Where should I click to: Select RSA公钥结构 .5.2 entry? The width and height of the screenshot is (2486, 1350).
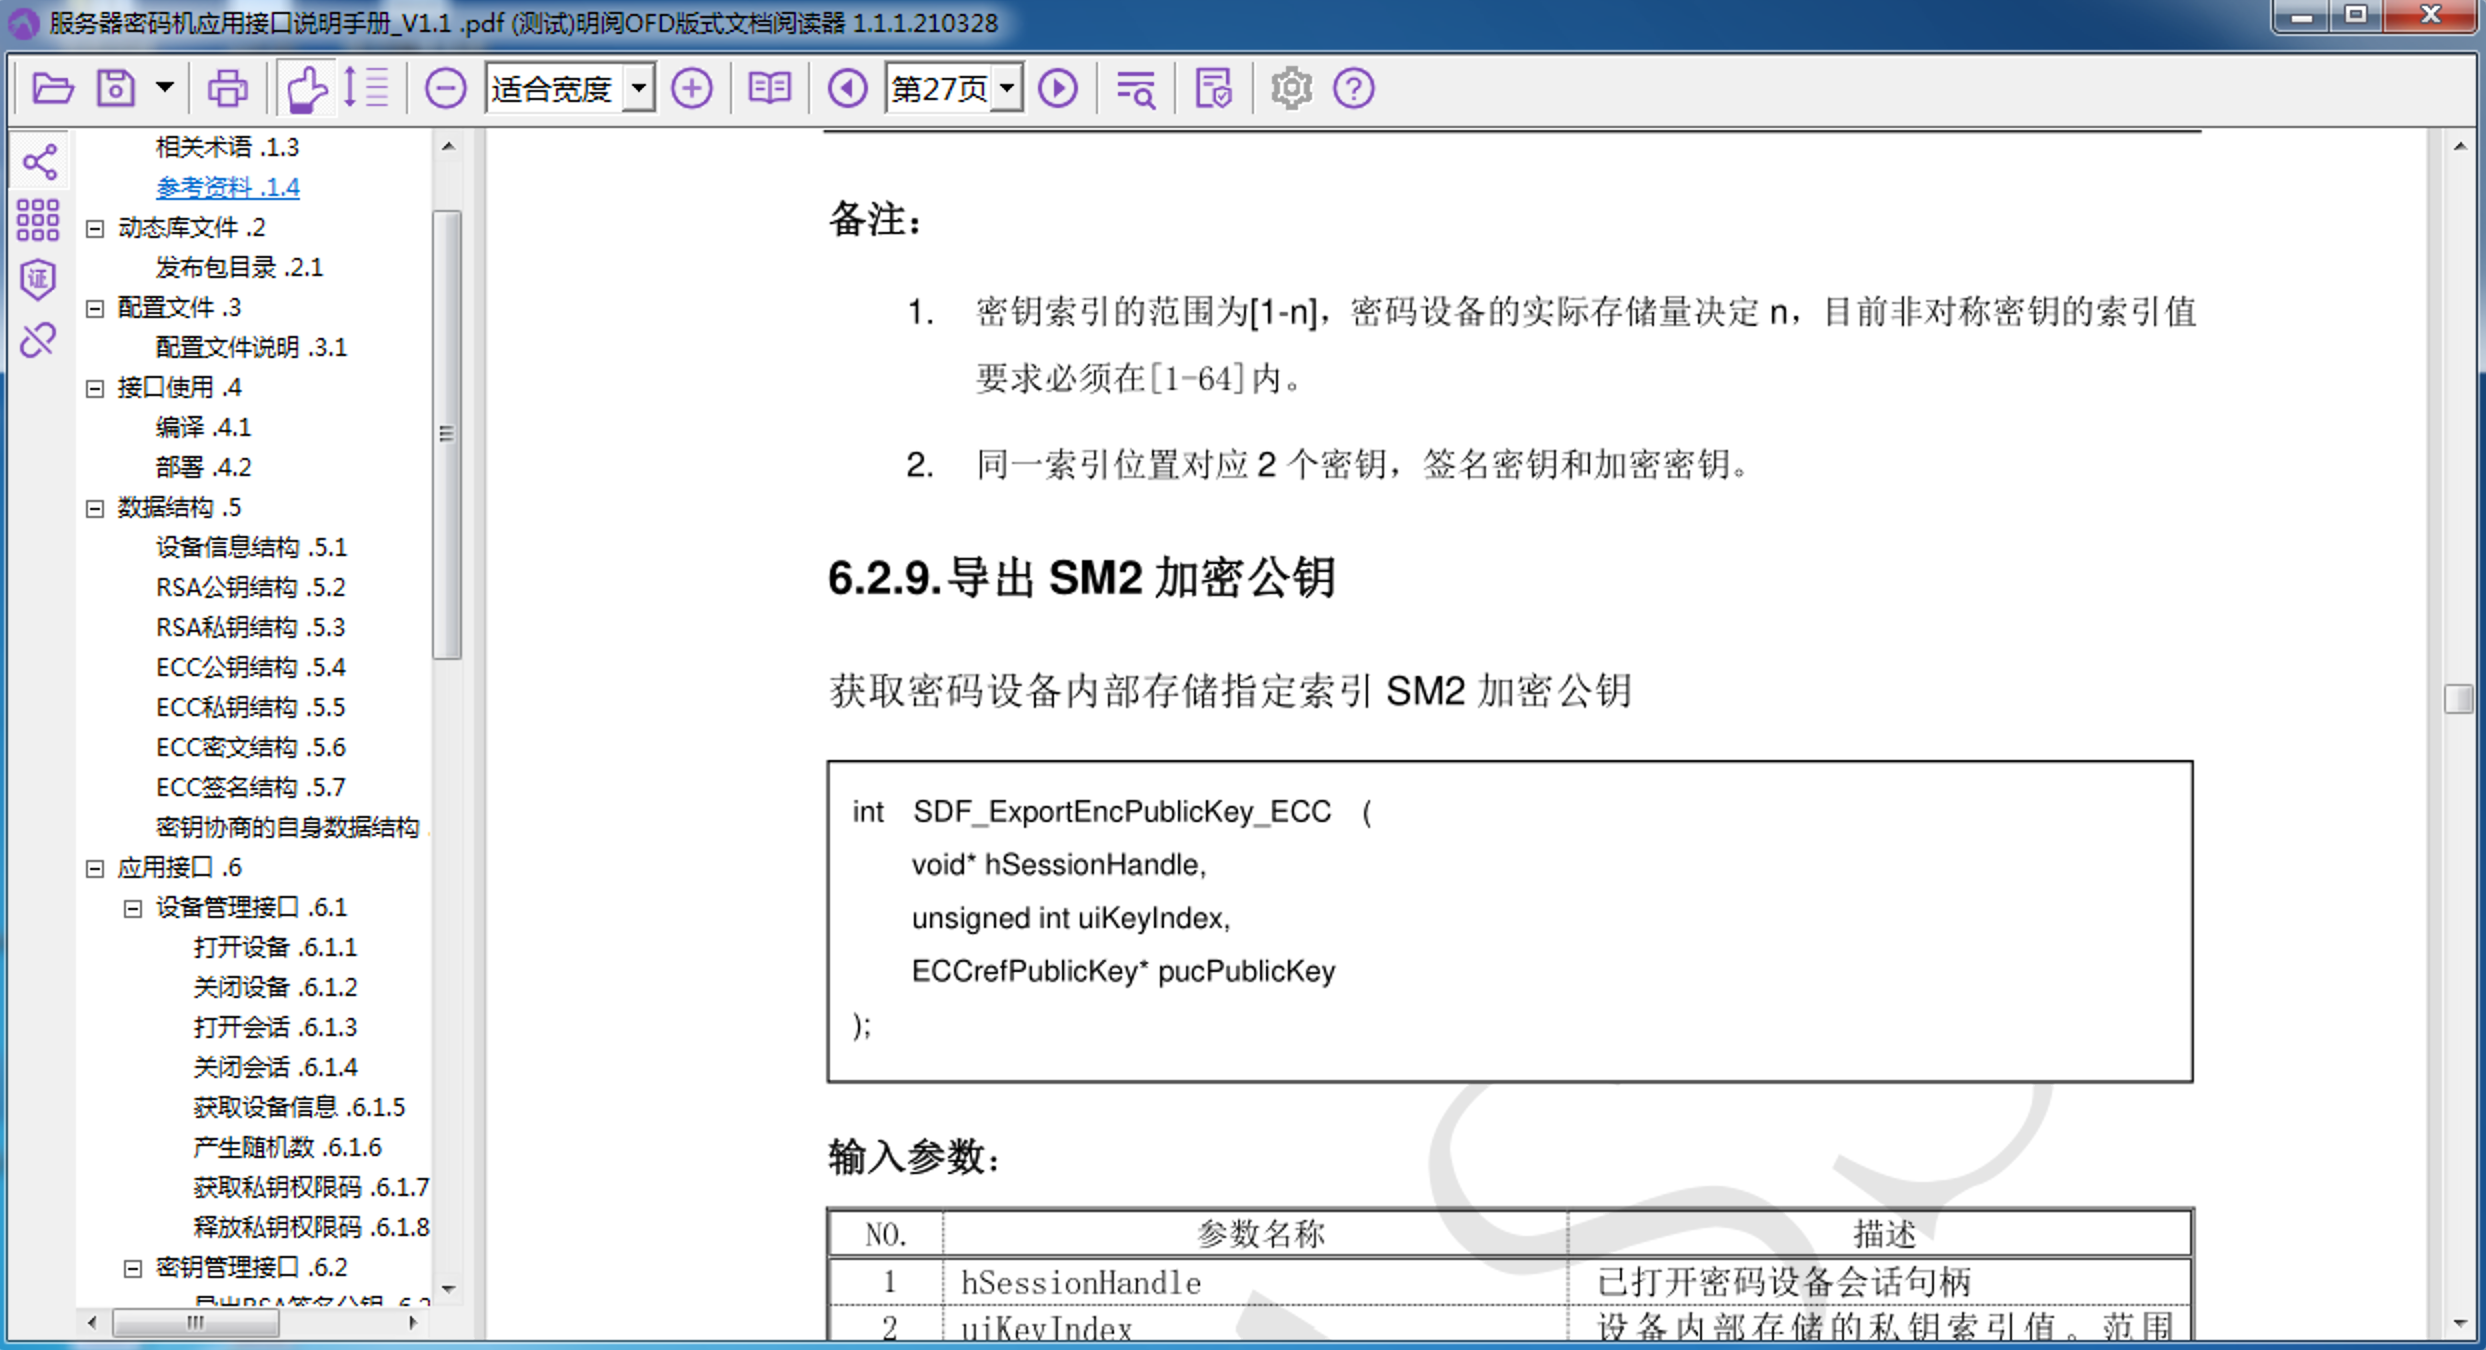(250, 587)
